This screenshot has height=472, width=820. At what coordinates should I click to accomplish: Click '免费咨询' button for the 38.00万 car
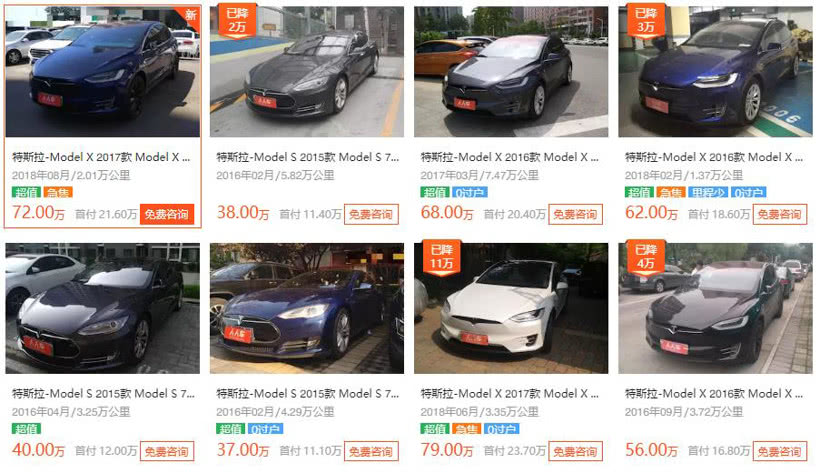(371, 214)
